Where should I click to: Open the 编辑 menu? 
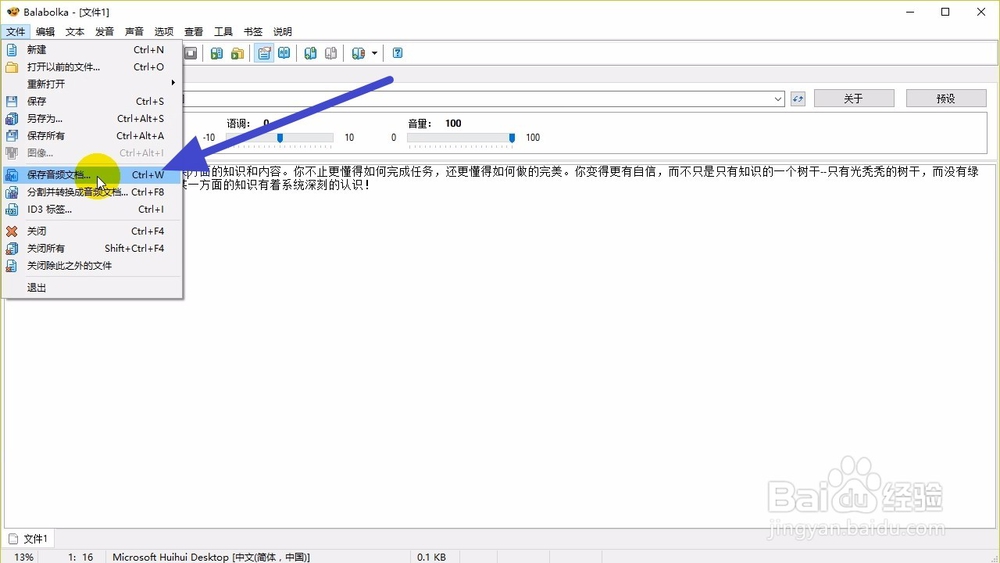pos(45,31)
